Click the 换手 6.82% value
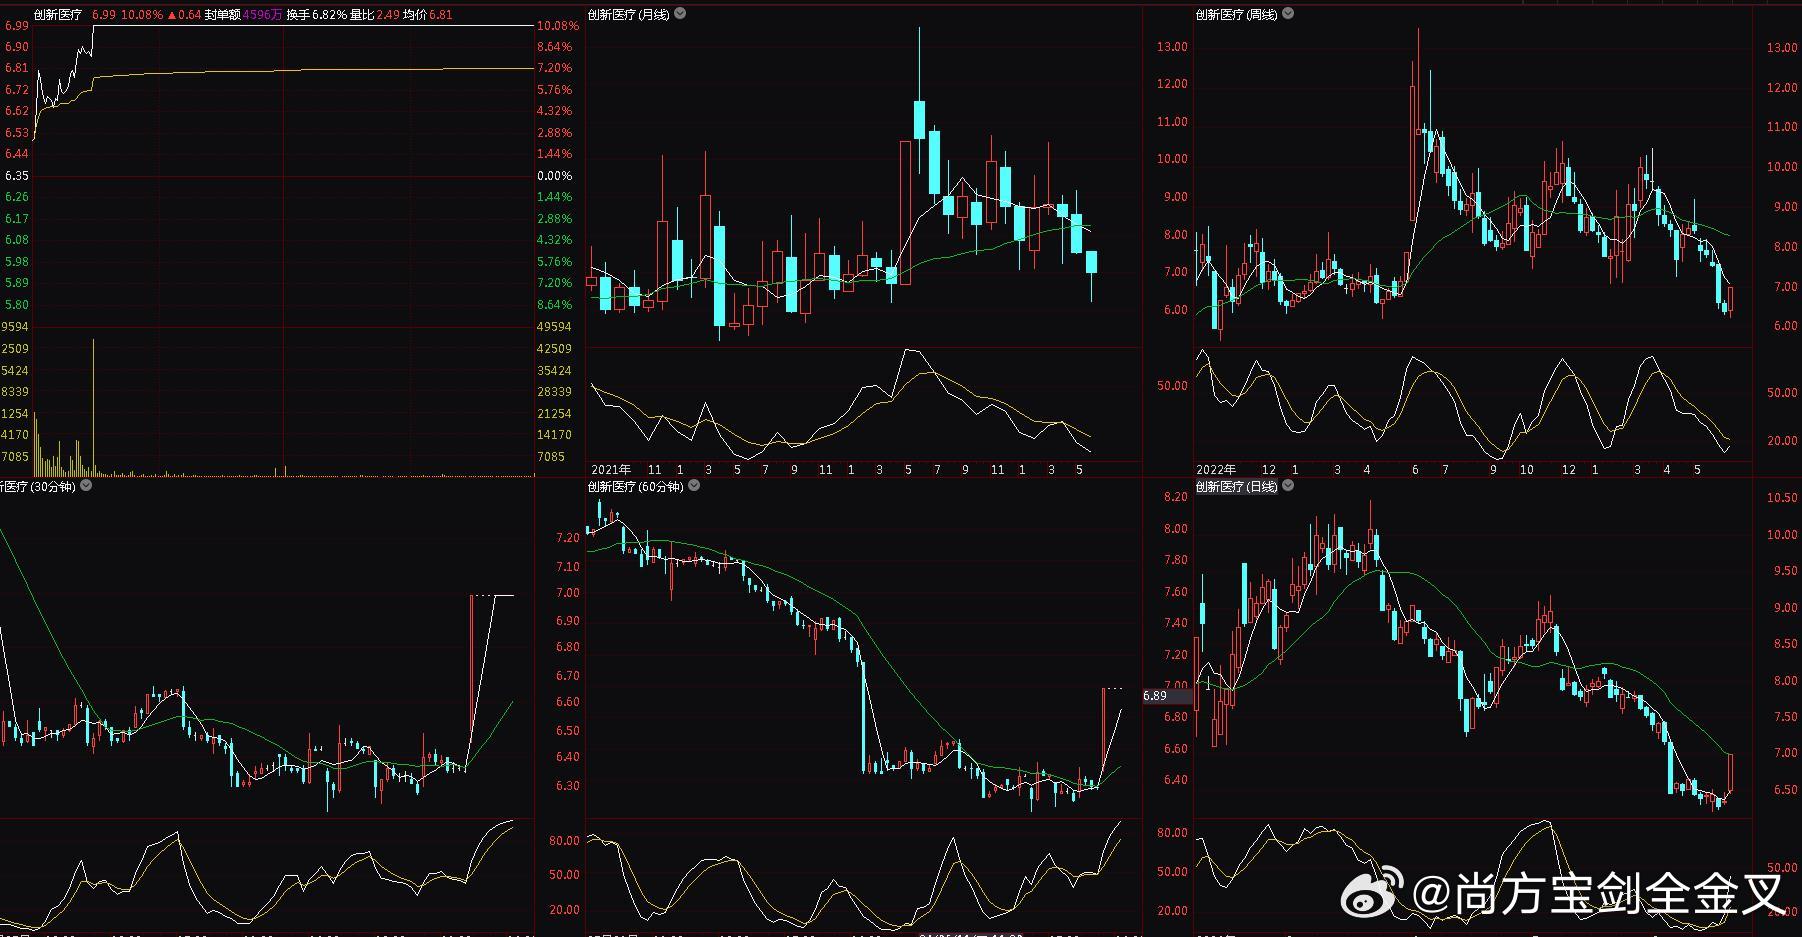 (x=316, y=15)
